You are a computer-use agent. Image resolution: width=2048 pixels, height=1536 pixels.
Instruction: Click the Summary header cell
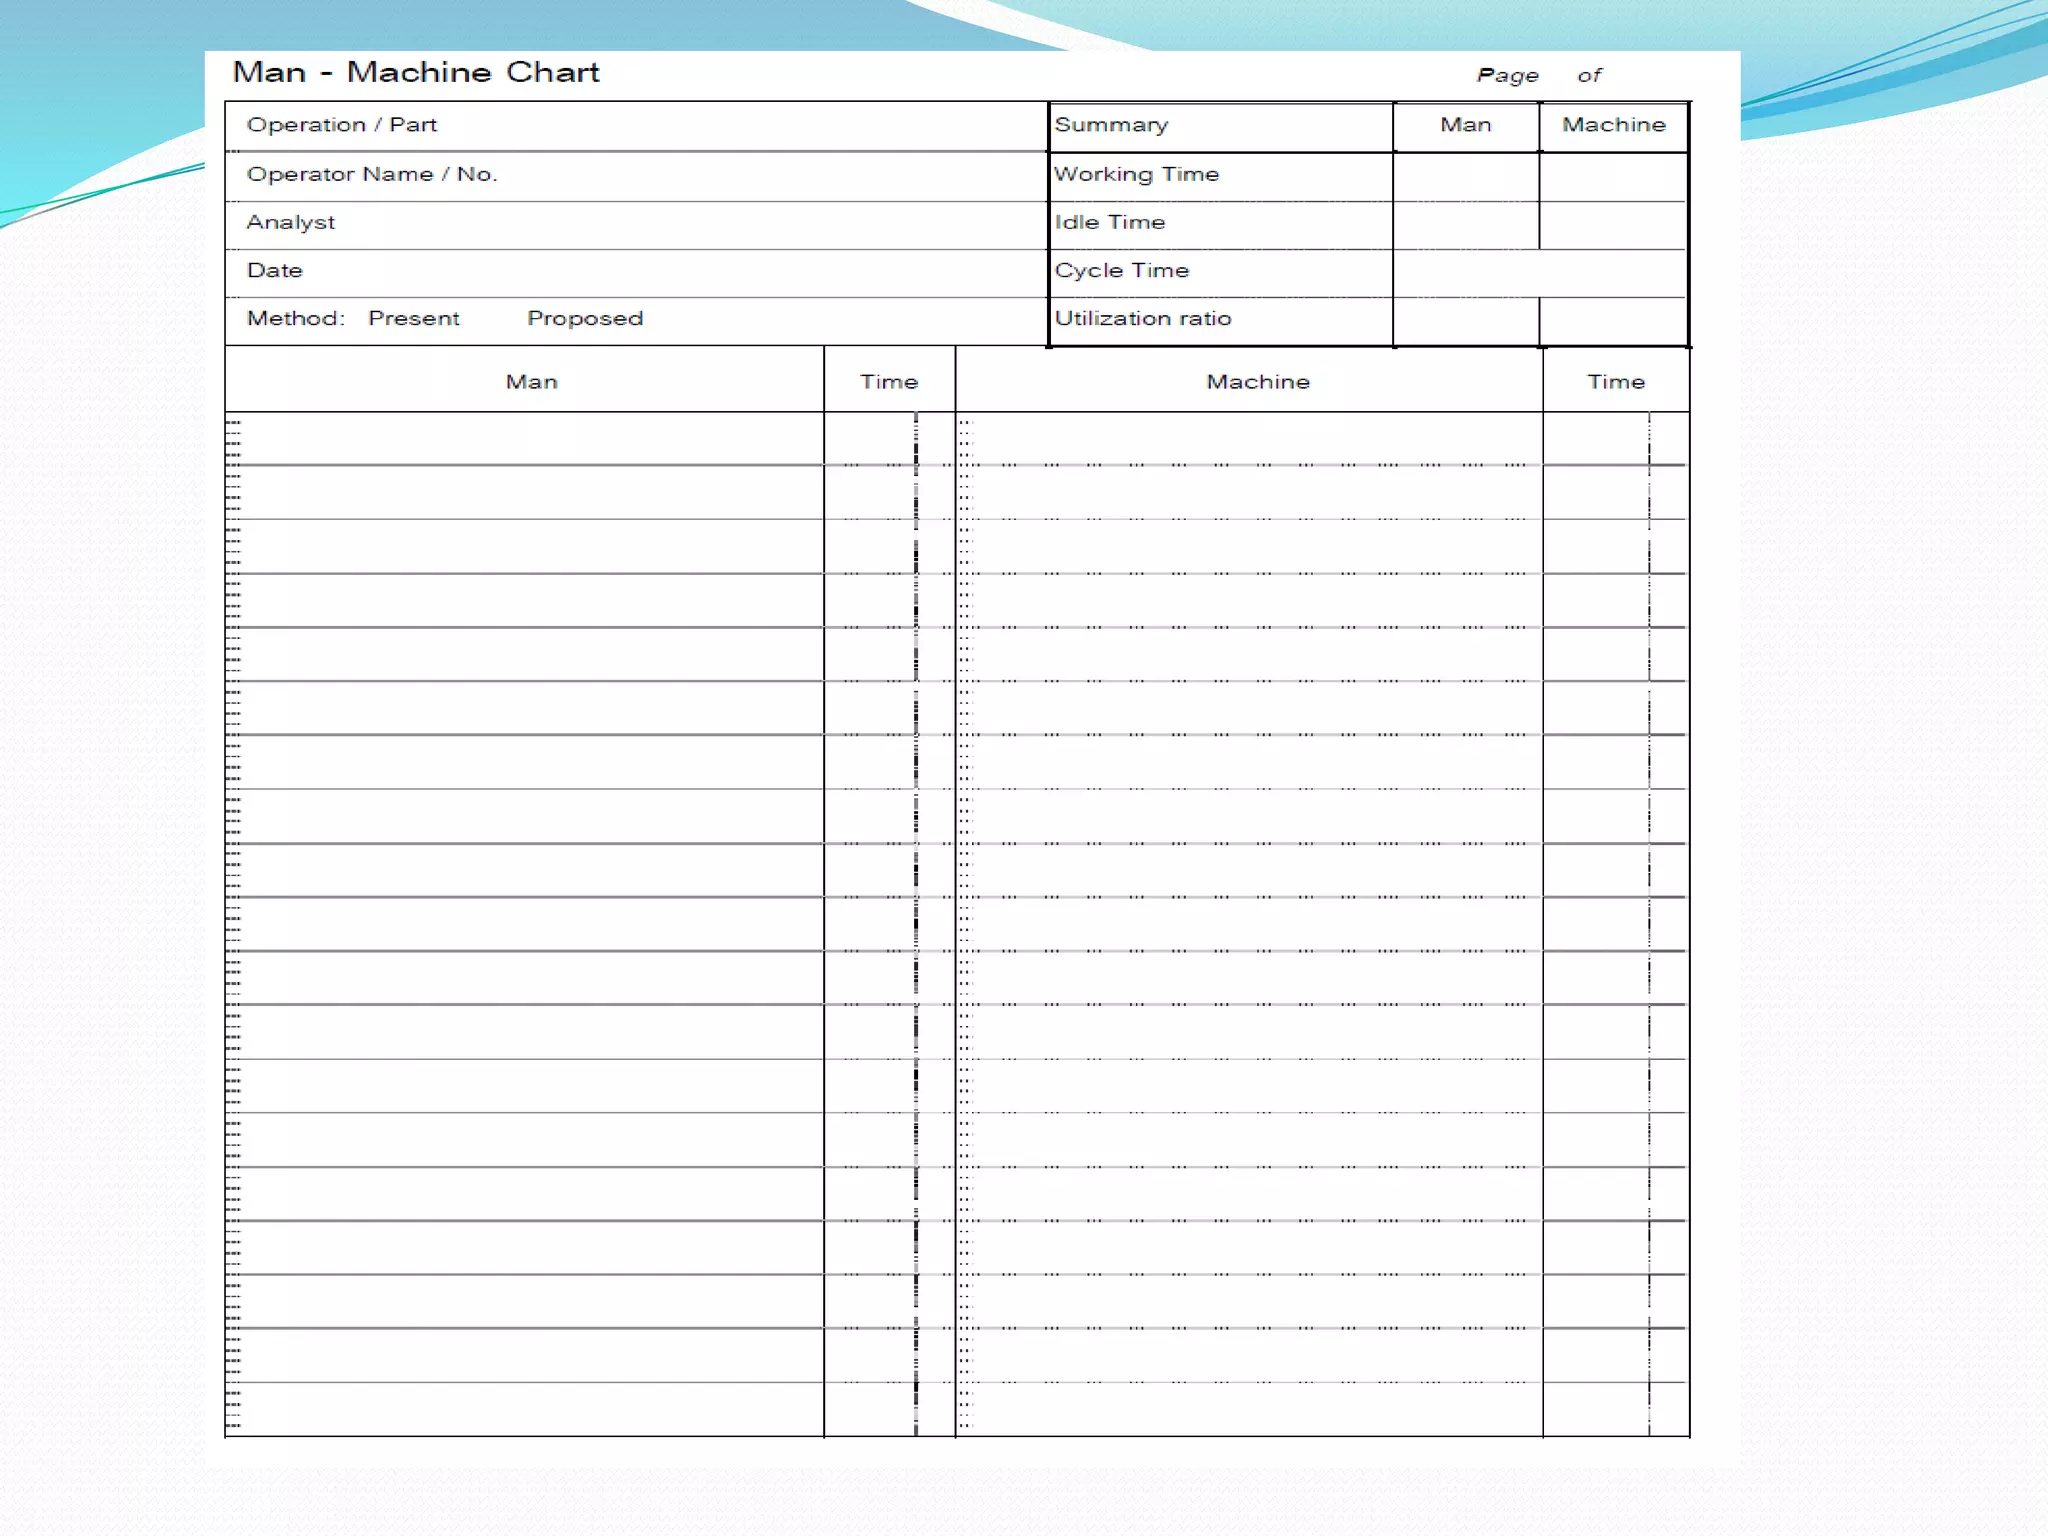1111,125
